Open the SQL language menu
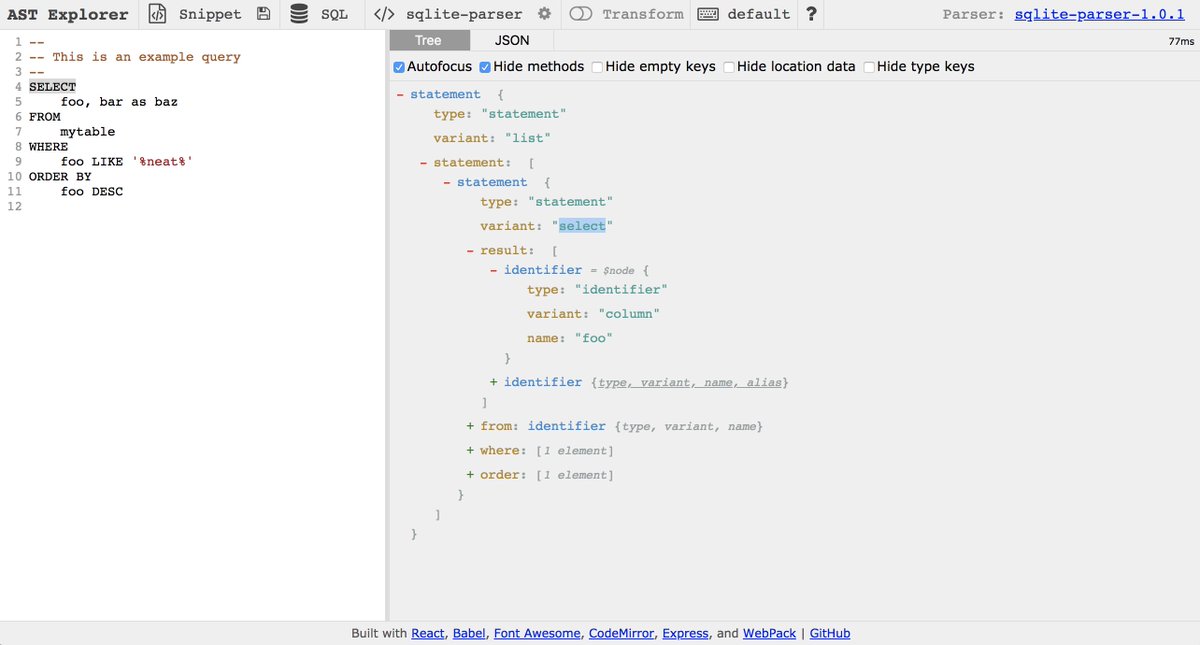Viewport: 1200px width, 645px height. (334, 14)
